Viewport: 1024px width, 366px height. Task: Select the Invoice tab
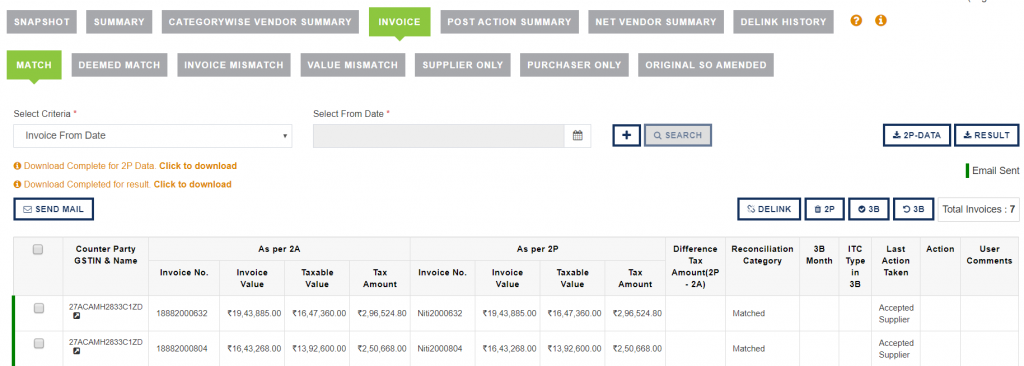point(400,22)
